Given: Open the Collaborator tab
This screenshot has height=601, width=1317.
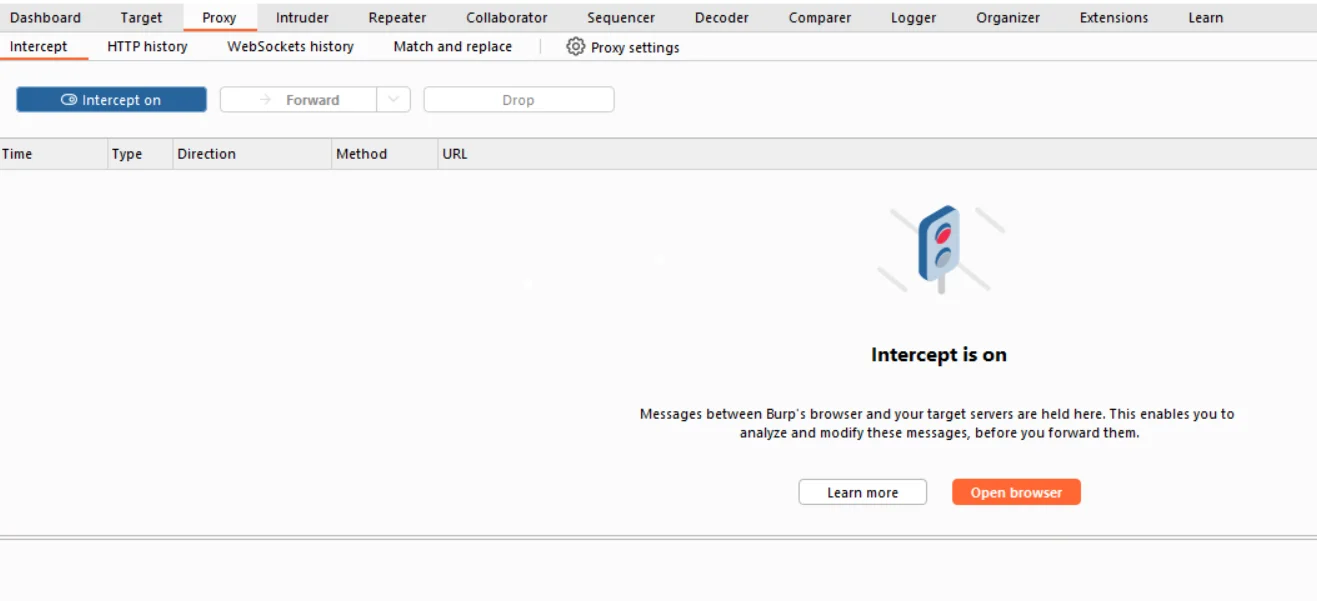Looking at the screenshot, I should [x=507, y=17].
